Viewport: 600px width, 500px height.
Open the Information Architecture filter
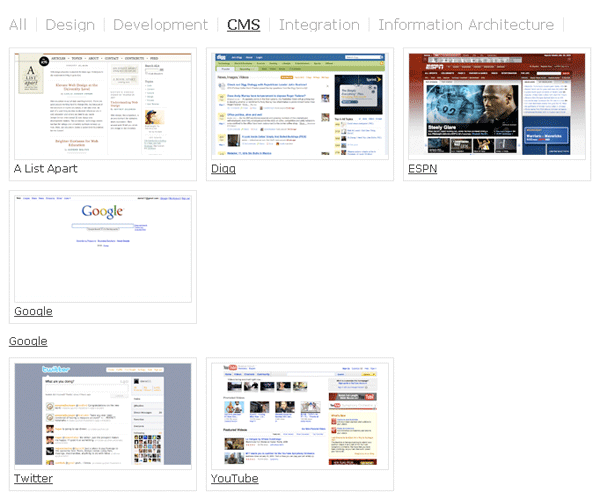pyautogui.click(x=466, y=25)
